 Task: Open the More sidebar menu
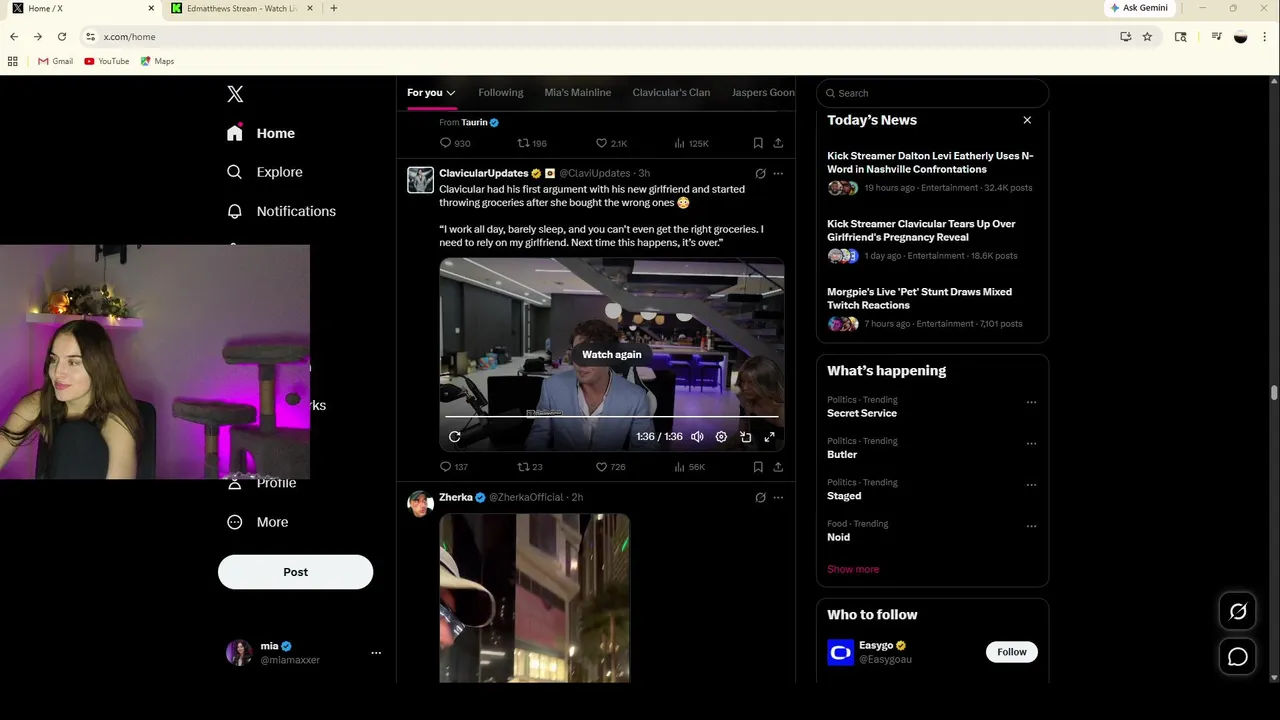click(x=258, y=522)
